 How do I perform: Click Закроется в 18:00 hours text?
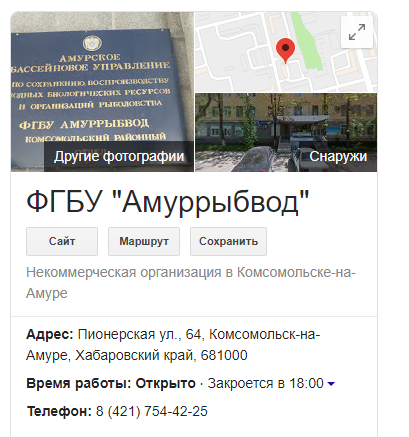tap(265, 383)
